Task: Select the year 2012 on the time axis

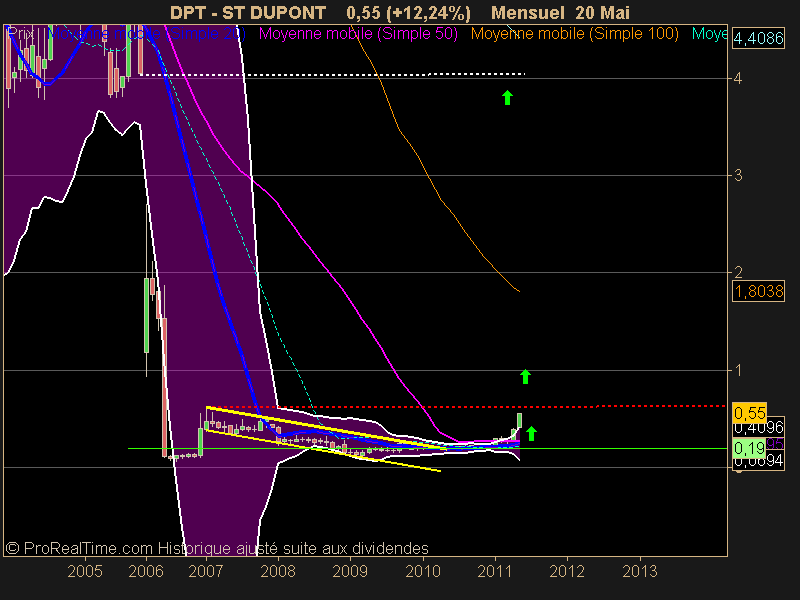Action: pos(567,571)
